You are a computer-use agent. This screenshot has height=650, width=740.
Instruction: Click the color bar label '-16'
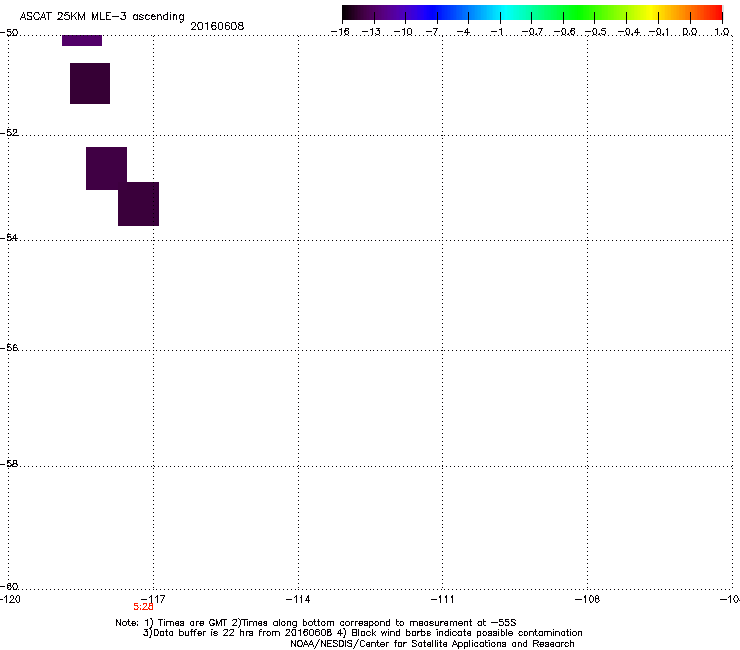[x=340, y=32]
